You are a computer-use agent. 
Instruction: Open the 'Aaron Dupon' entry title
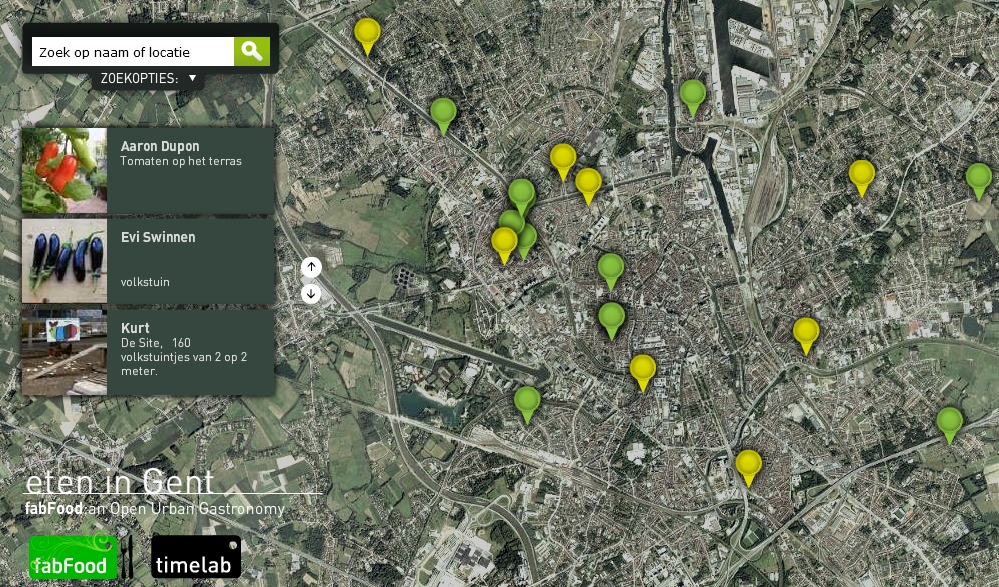(160, 146)
